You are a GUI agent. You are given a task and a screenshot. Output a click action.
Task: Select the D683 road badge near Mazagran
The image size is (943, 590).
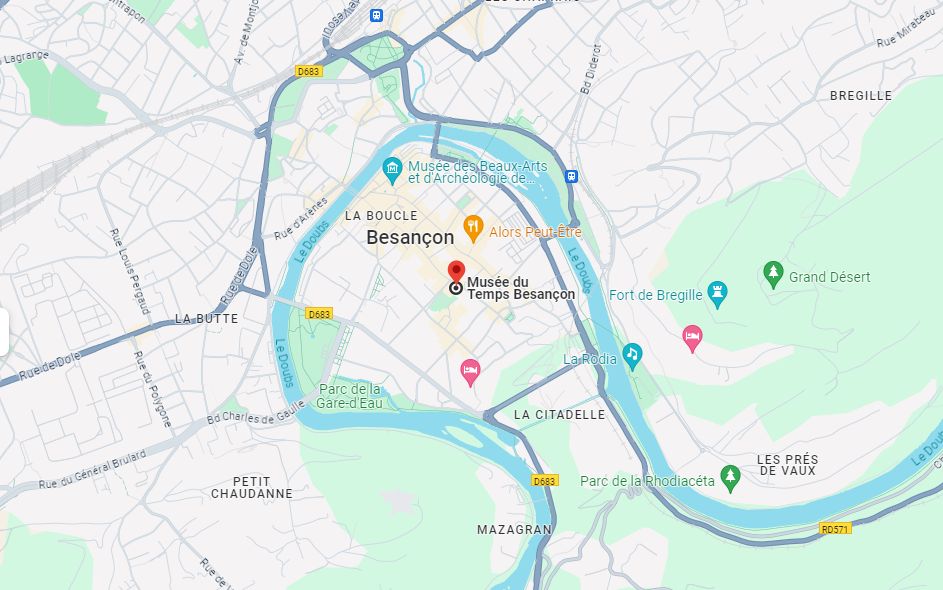click(x=545, y=481)
